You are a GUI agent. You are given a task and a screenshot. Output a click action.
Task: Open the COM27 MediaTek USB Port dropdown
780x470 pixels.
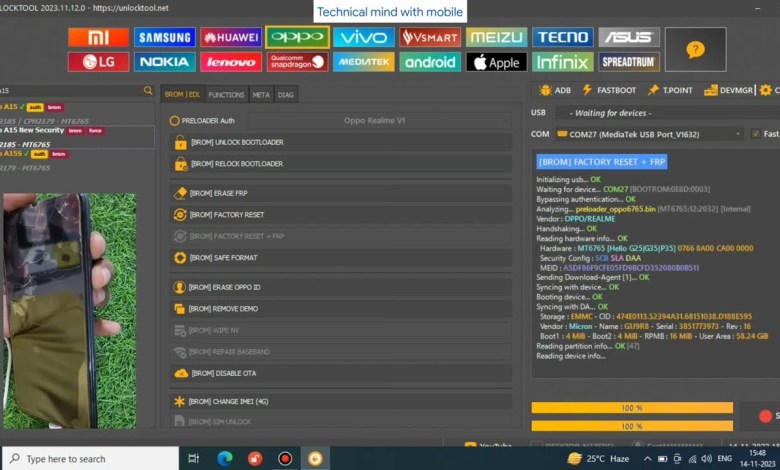click(x=650, y=134)
